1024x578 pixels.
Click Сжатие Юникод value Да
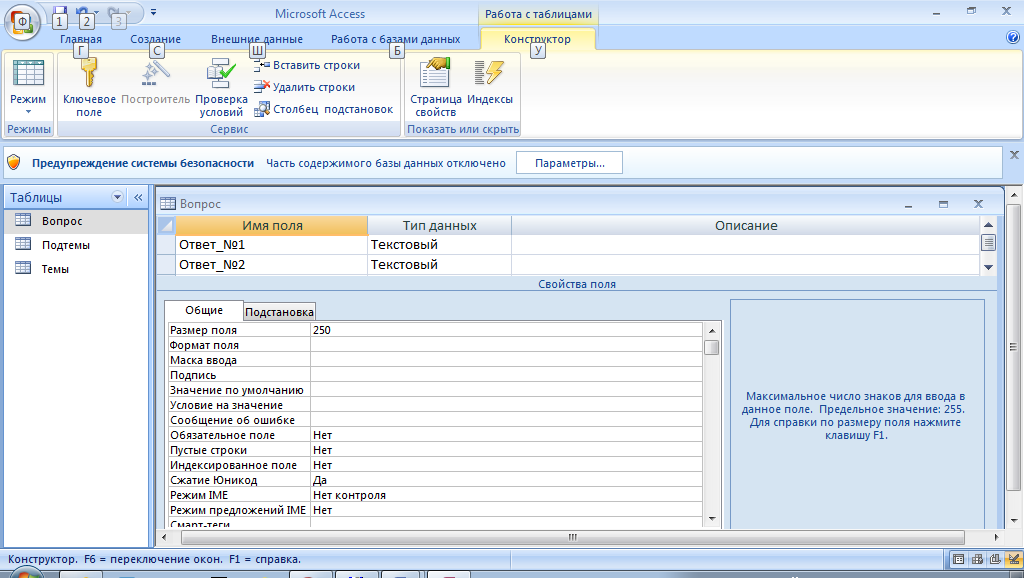pos(506,481)
